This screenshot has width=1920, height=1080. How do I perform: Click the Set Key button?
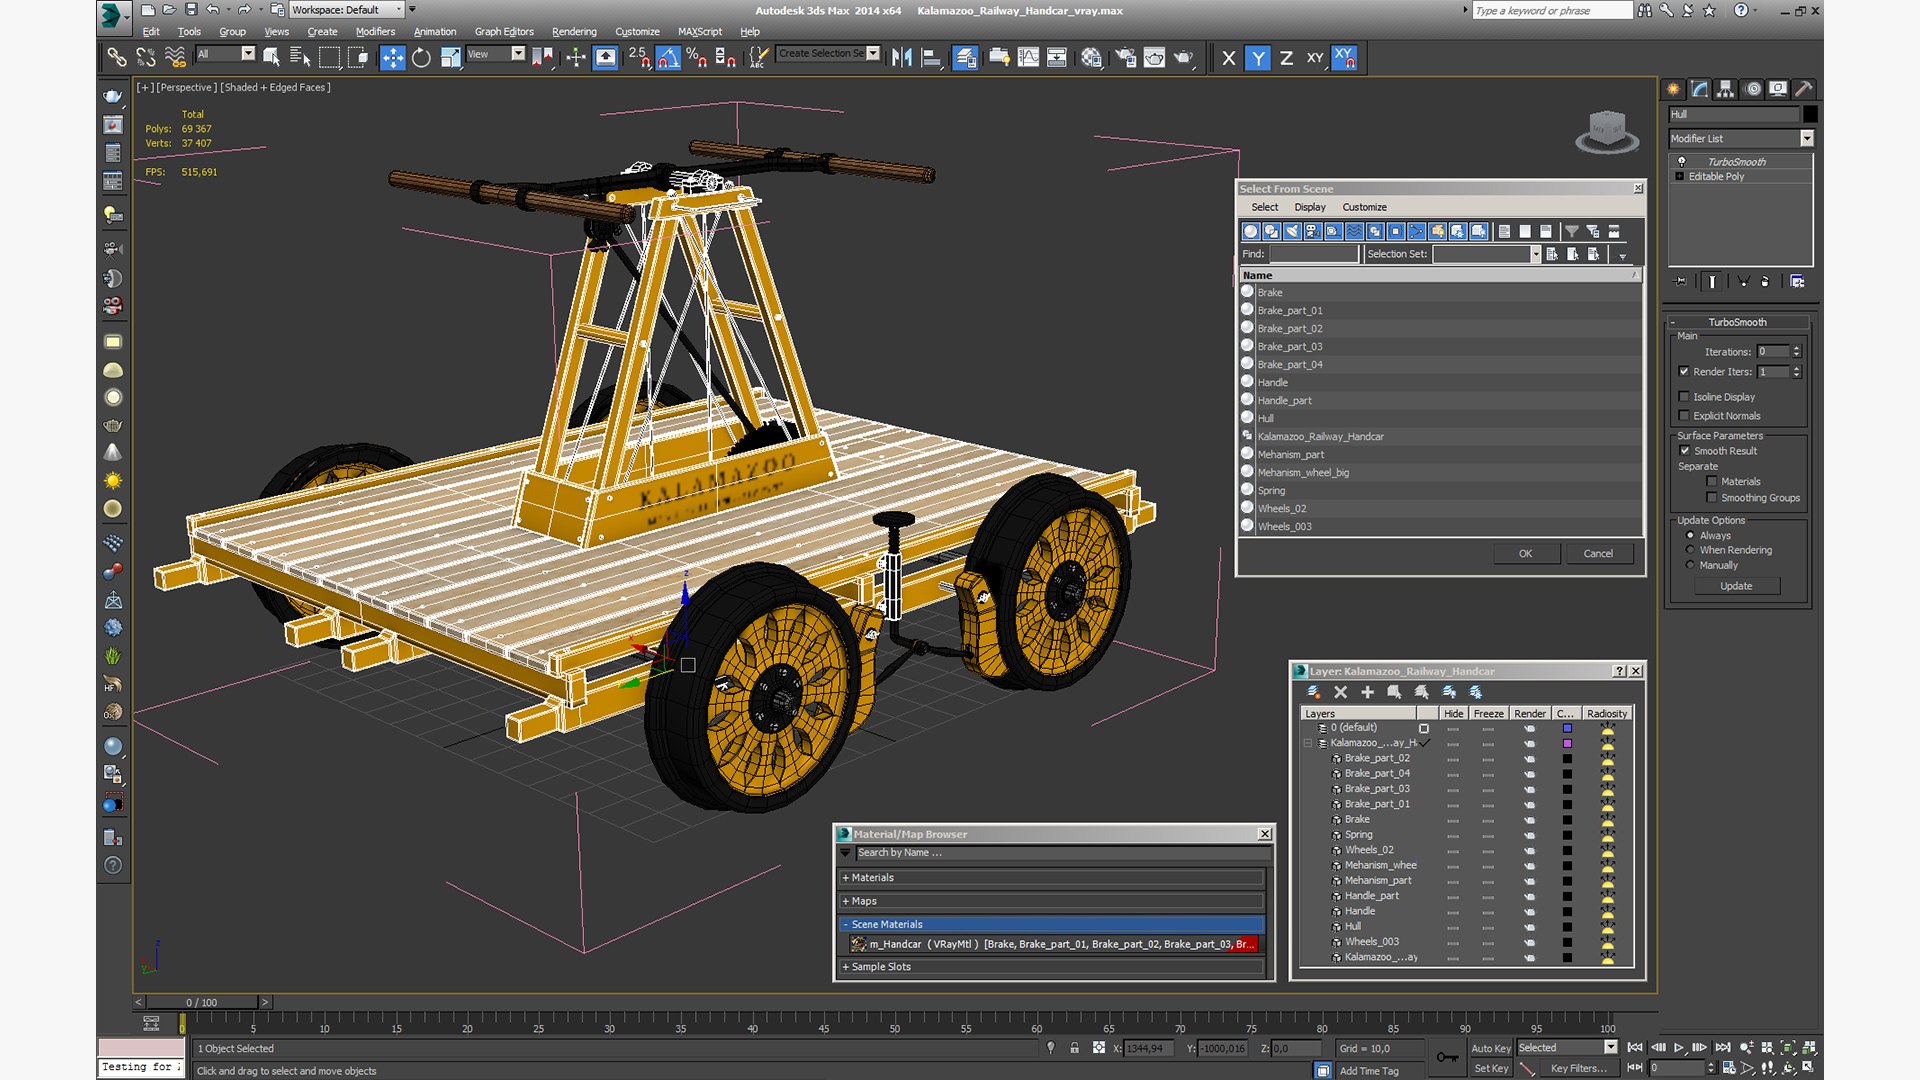[x=1490, y=1068]
